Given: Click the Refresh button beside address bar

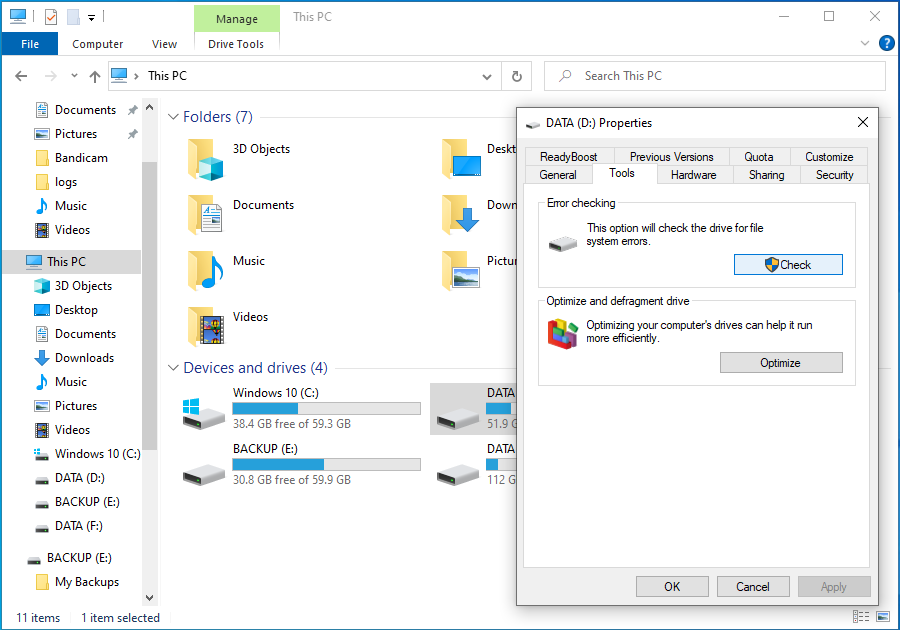Looking at the screenshot, I should 516,76.
